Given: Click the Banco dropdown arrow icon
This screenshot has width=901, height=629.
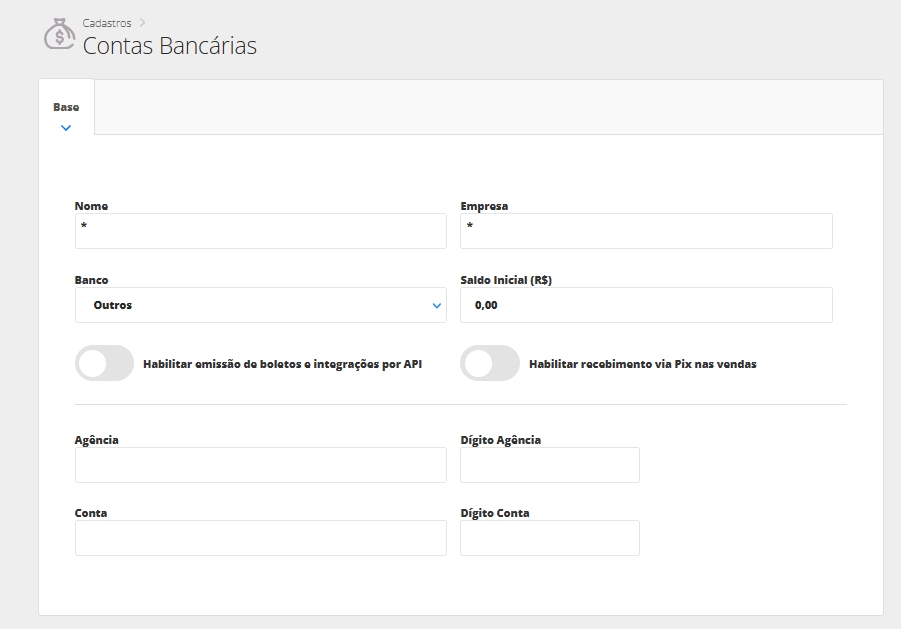Looking at the screenshot, I should pyautogui.click(x=437, y=306).
